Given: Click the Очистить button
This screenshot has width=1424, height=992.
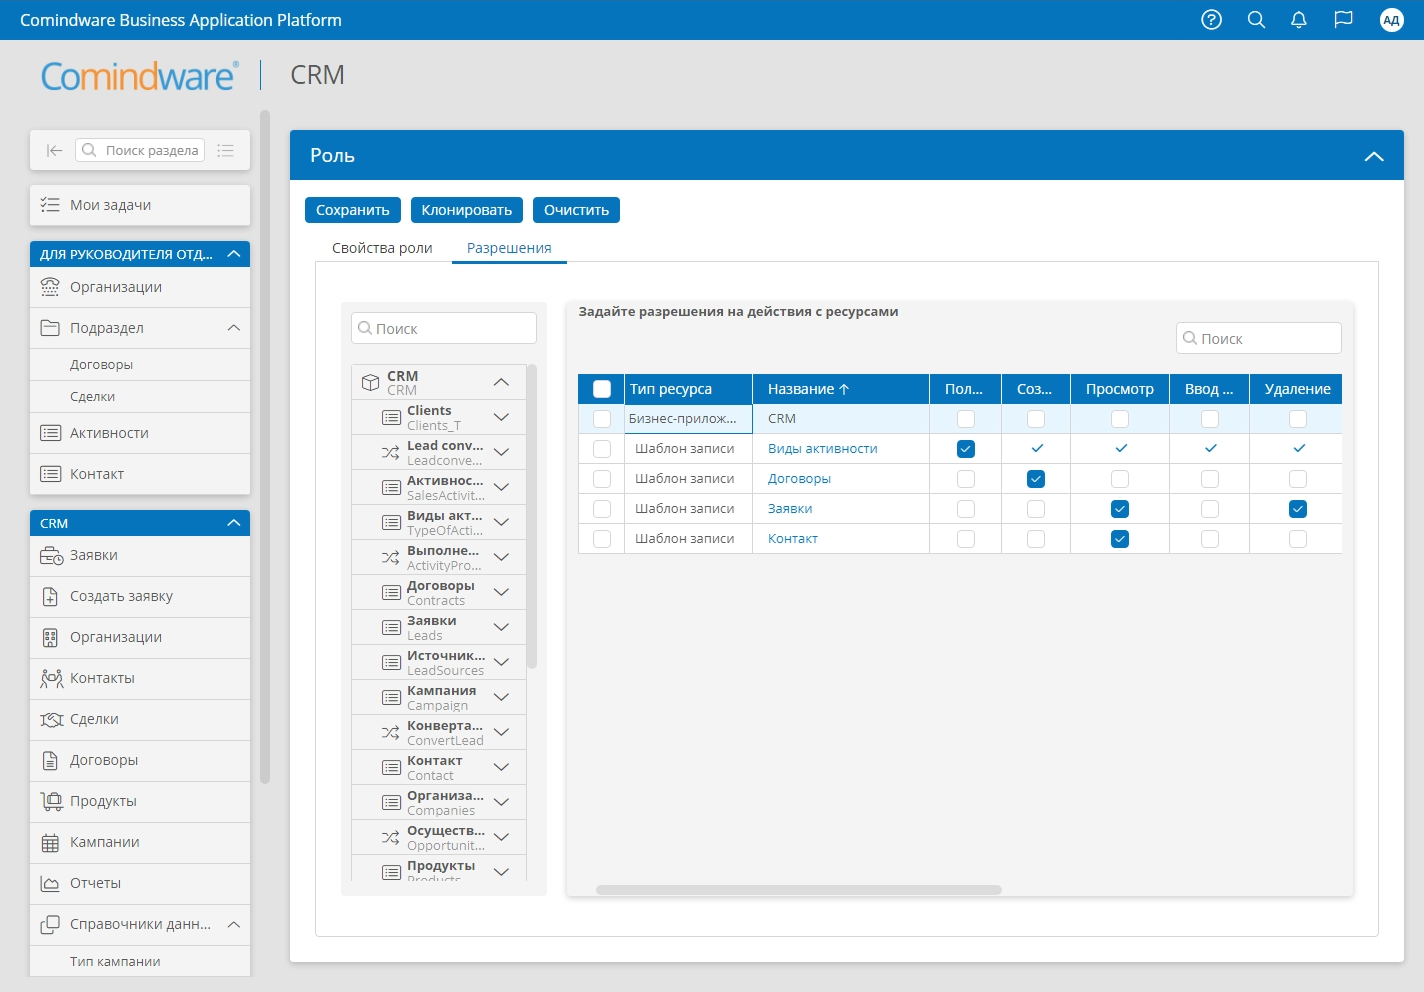Looking at the screenshot, I should point(576,210).
